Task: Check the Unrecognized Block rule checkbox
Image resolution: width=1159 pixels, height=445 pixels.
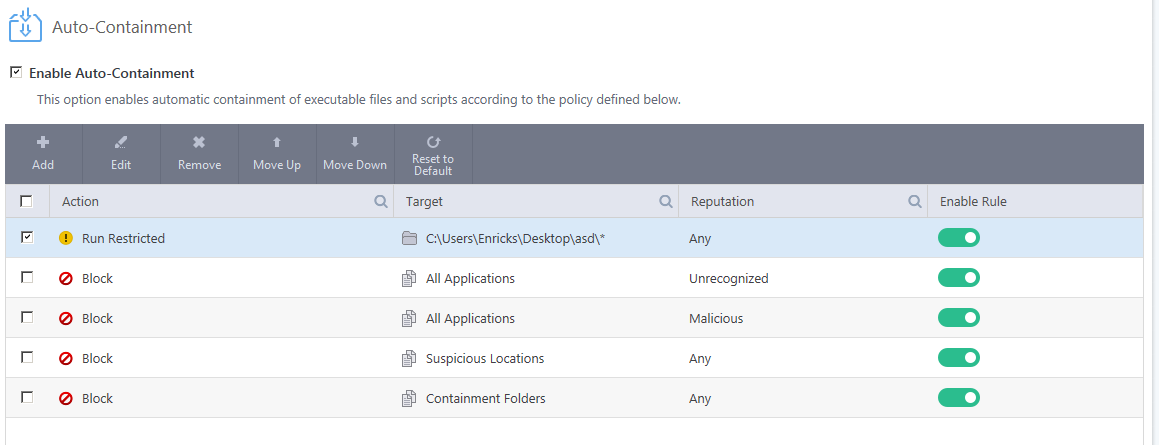Action: (27, 278)
